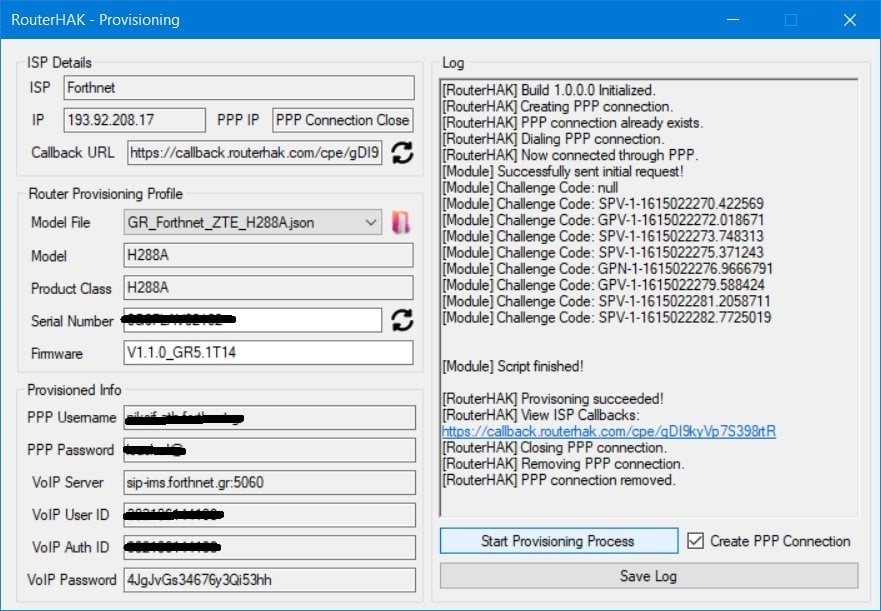This screenshot has width=881, height=611.
Task: Click the PPP IP field
Action: coord(343,120)
